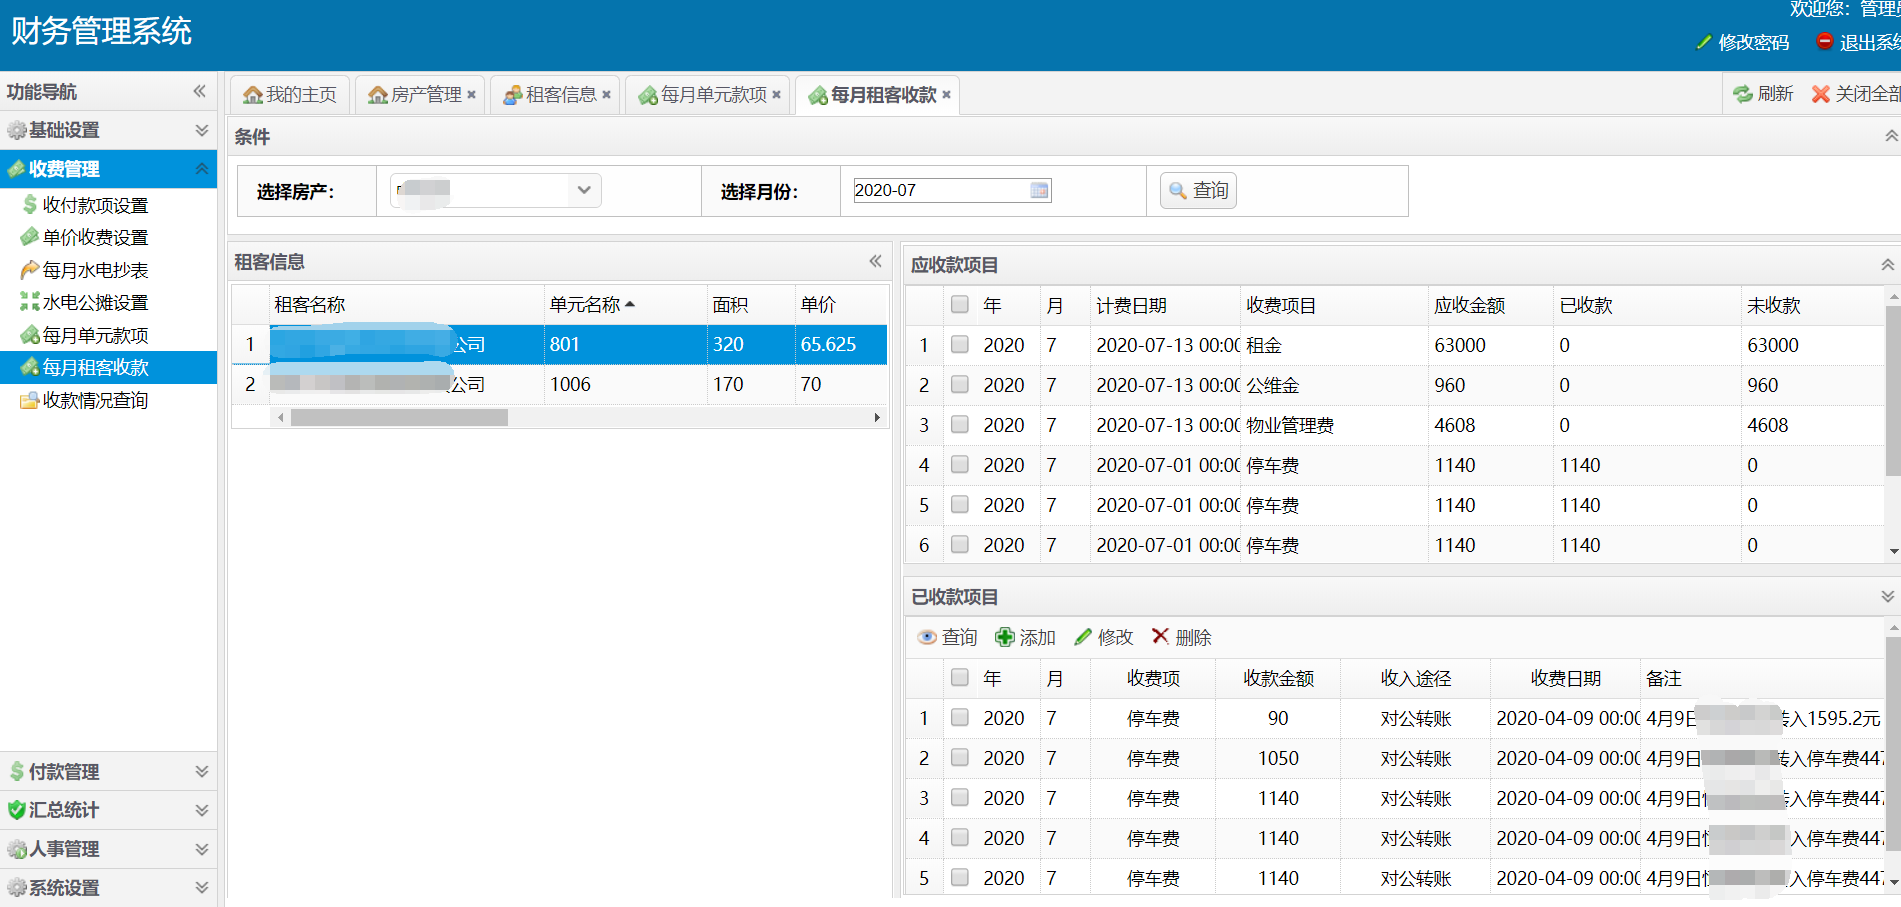Check the 物业管理费 row checkbox

tap(960, 424)
